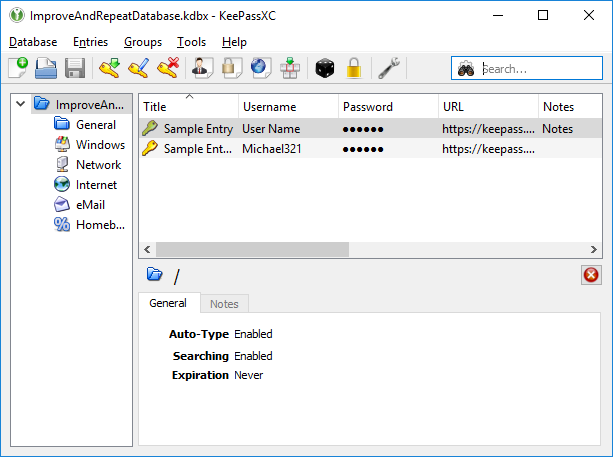Select the Homeb... group

(x=89, y=224)
